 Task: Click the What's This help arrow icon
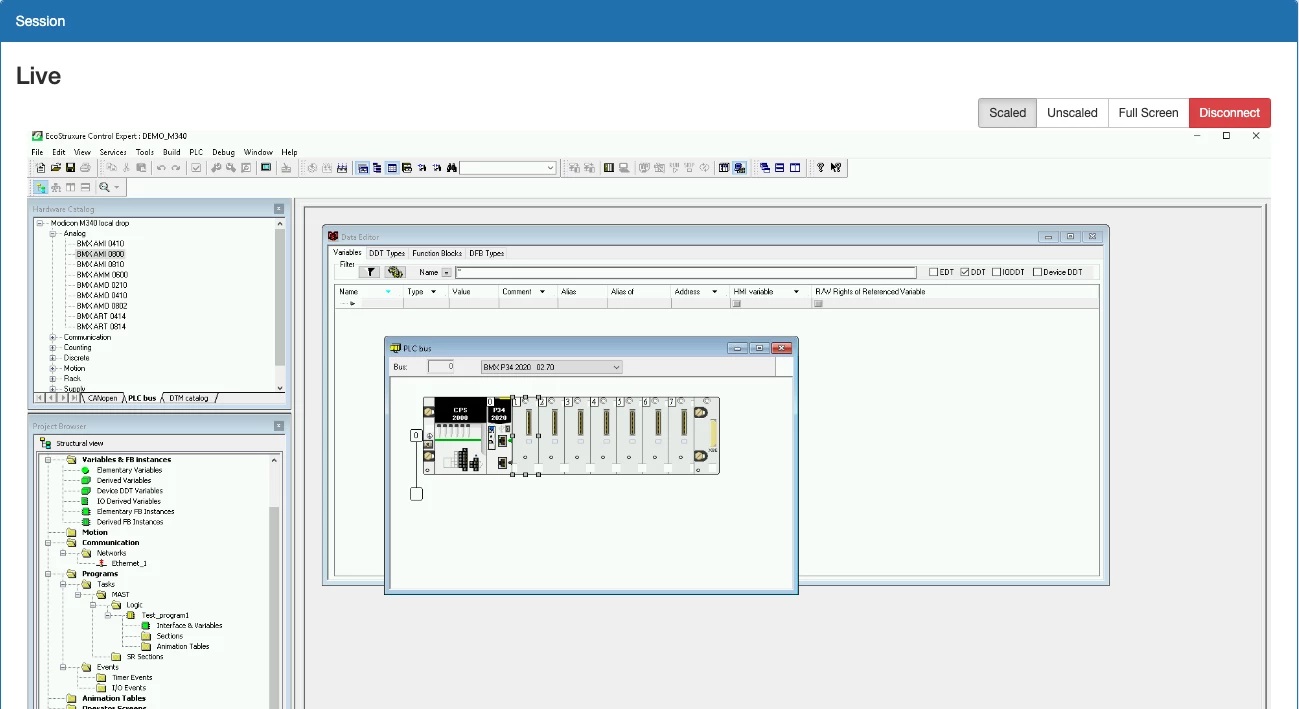point(836,168)
